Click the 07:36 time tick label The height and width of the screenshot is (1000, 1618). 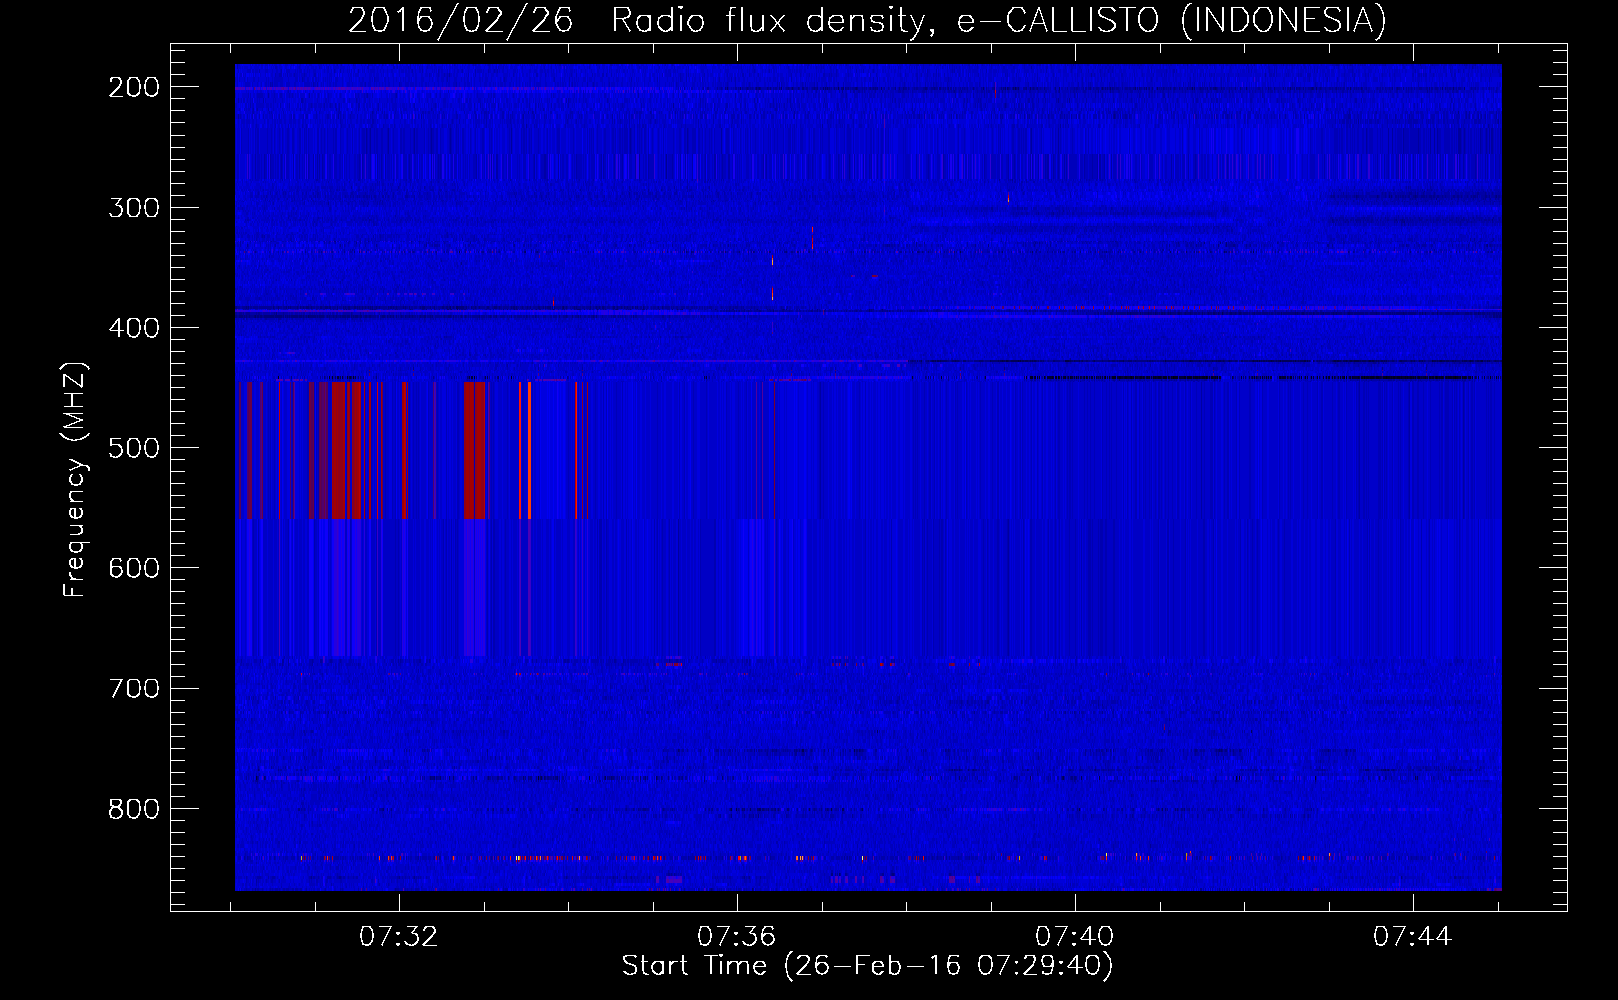tap(737, 937)
